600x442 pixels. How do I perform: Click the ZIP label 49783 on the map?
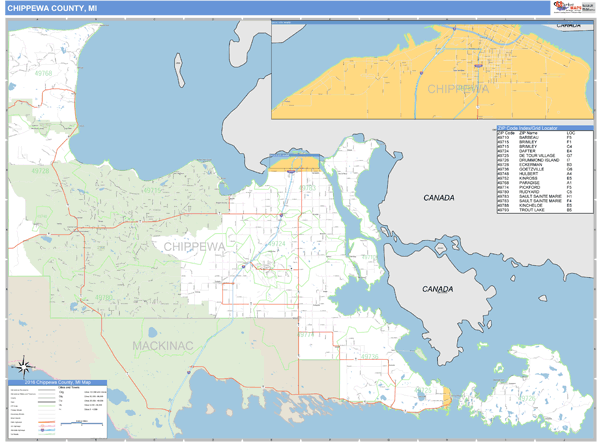pyautogui.click(x=307, y=188)
